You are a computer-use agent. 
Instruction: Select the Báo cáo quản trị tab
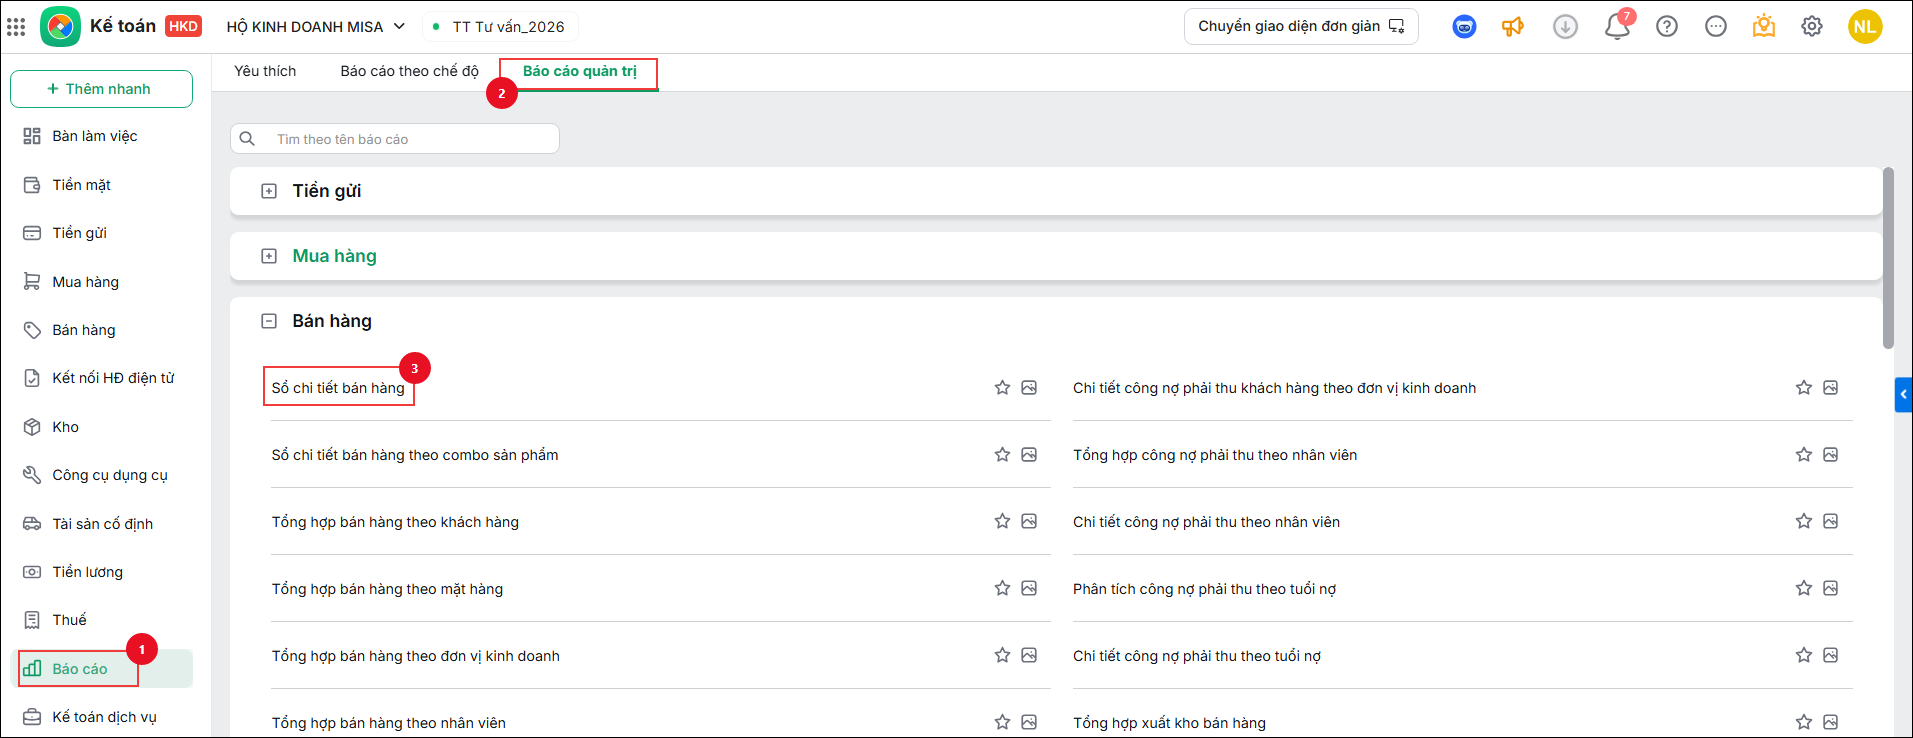point(580,71)
